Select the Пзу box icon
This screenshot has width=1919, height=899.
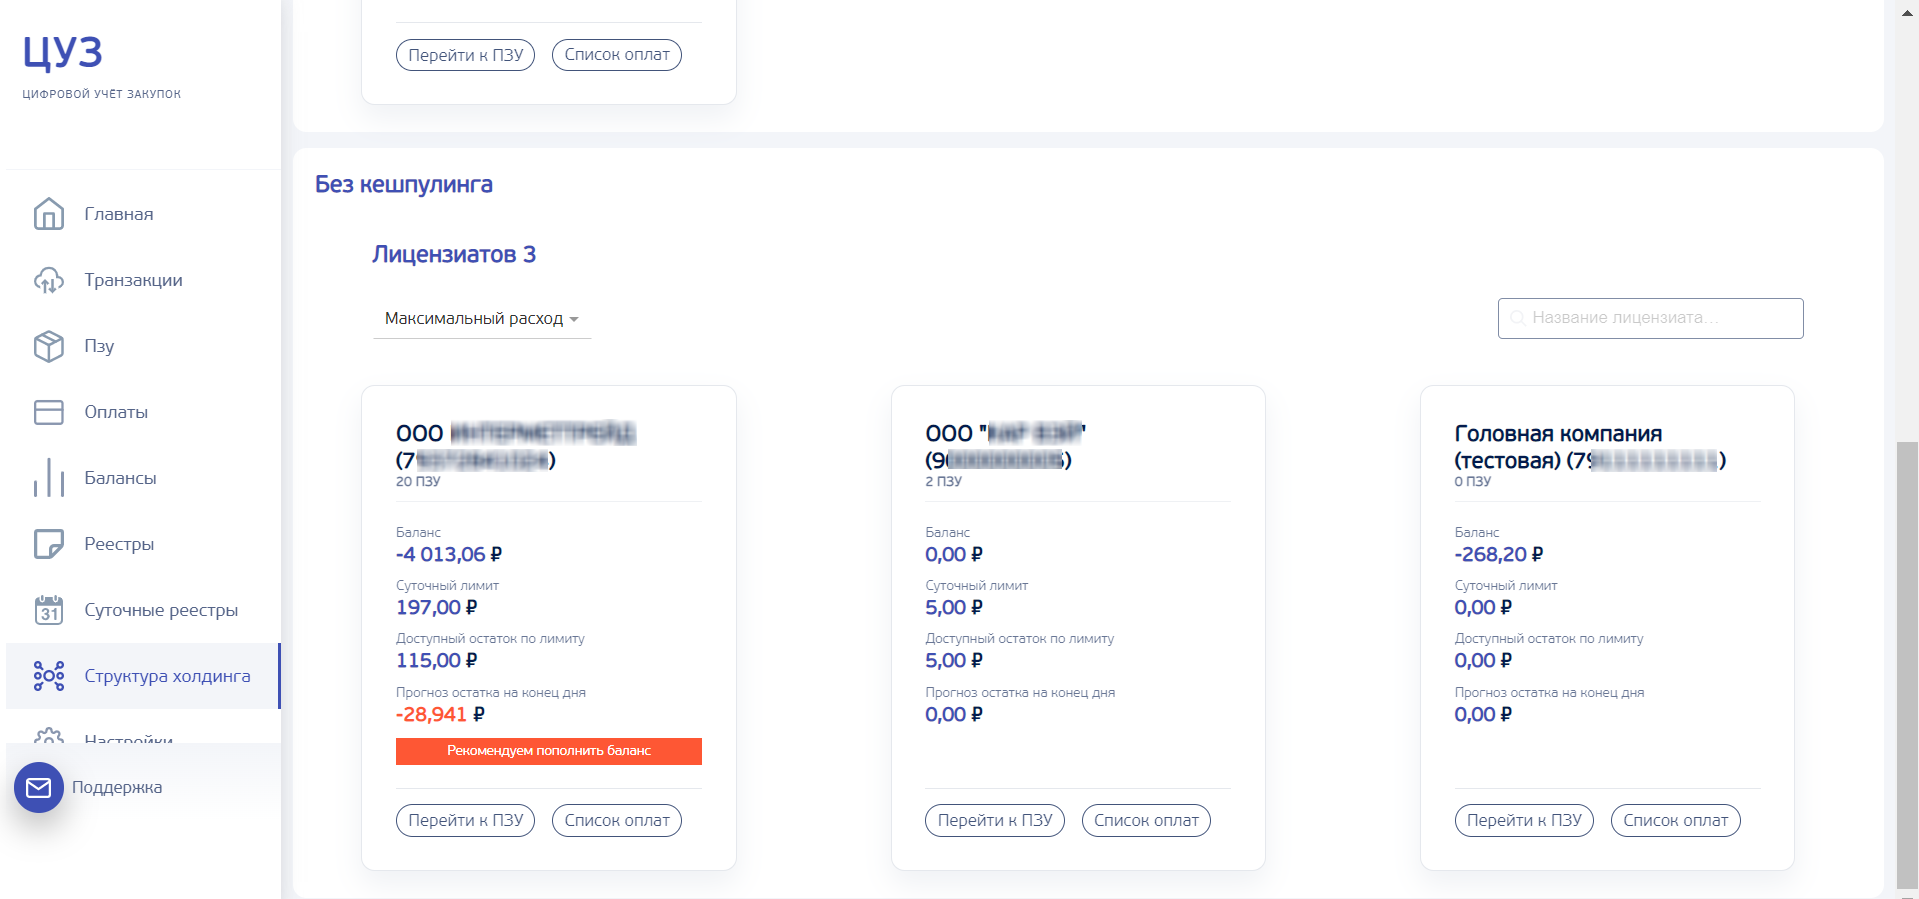[48, 346]
